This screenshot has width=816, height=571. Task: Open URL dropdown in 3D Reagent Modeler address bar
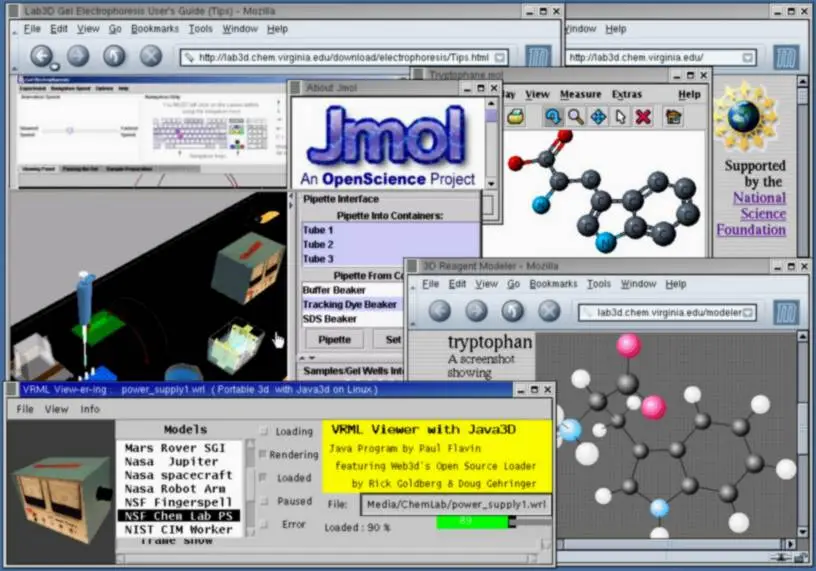[x=748, y=312]
